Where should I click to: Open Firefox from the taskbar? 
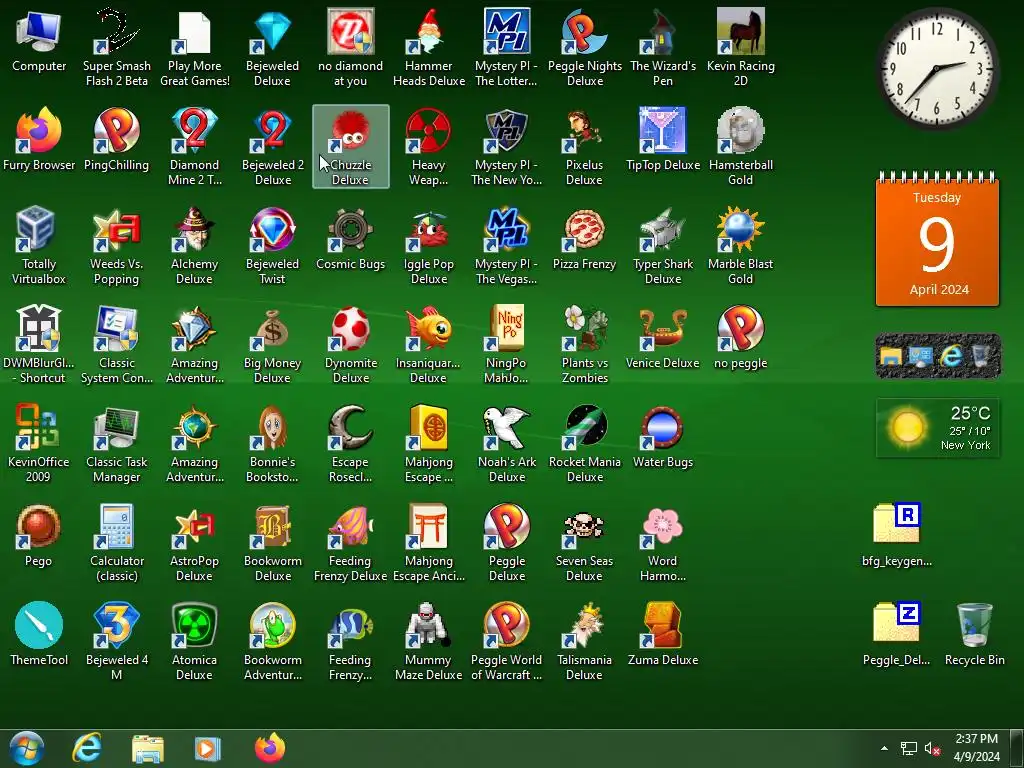point(270,748)
